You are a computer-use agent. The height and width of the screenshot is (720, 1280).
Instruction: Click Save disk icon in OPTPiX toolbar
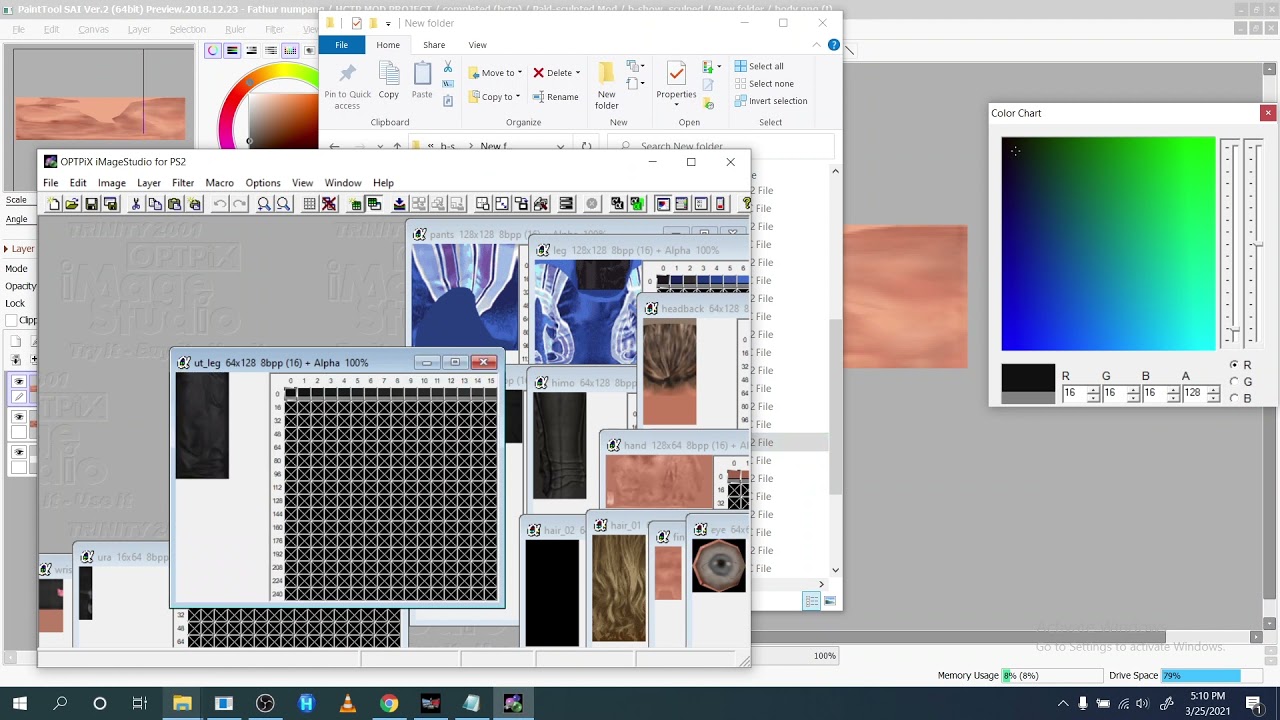pos(91,204)
